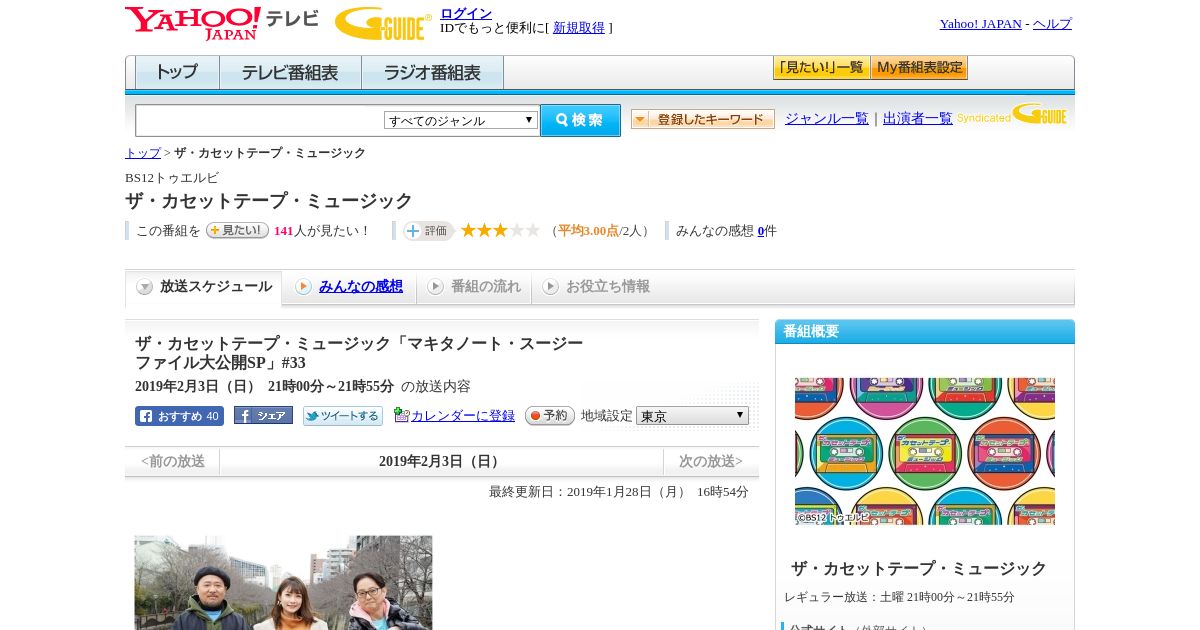Open the テレビ番組表 navigation tab
Image resolution: width=1200 pixels, height=630 pixels.
coord(290,73)
